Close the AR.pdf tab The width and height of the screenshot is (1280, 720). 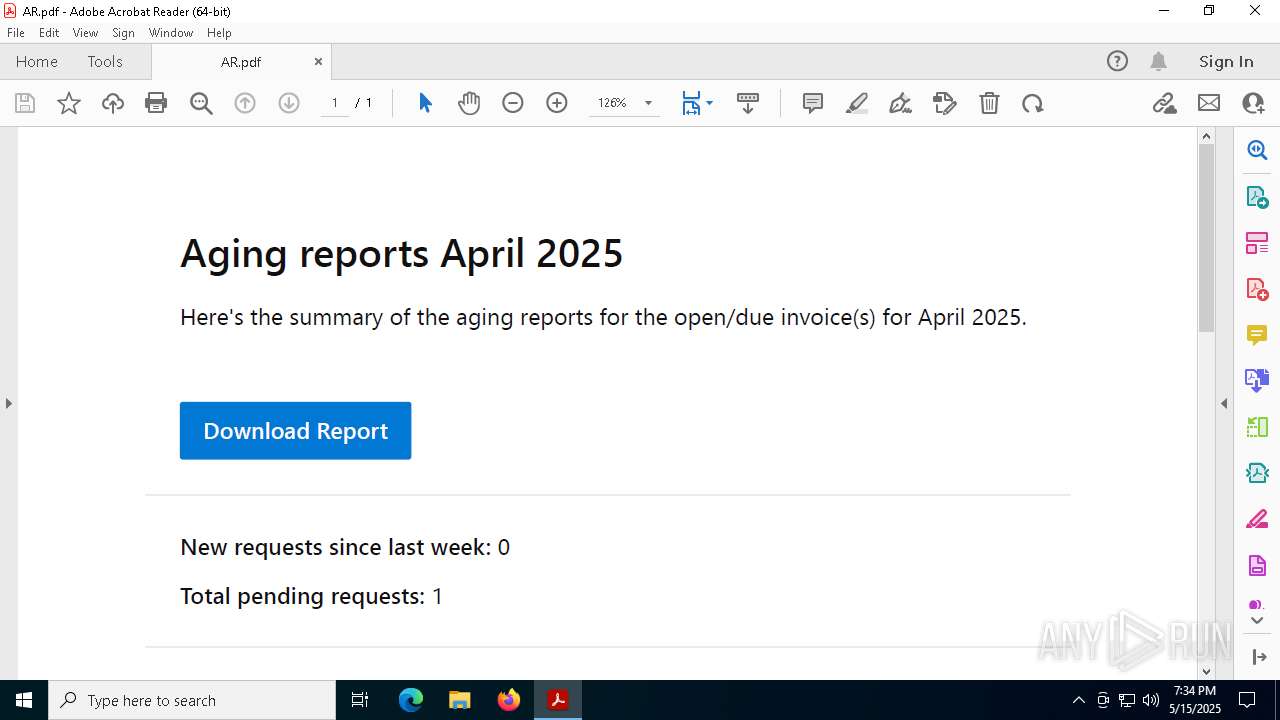pos(318,61)
